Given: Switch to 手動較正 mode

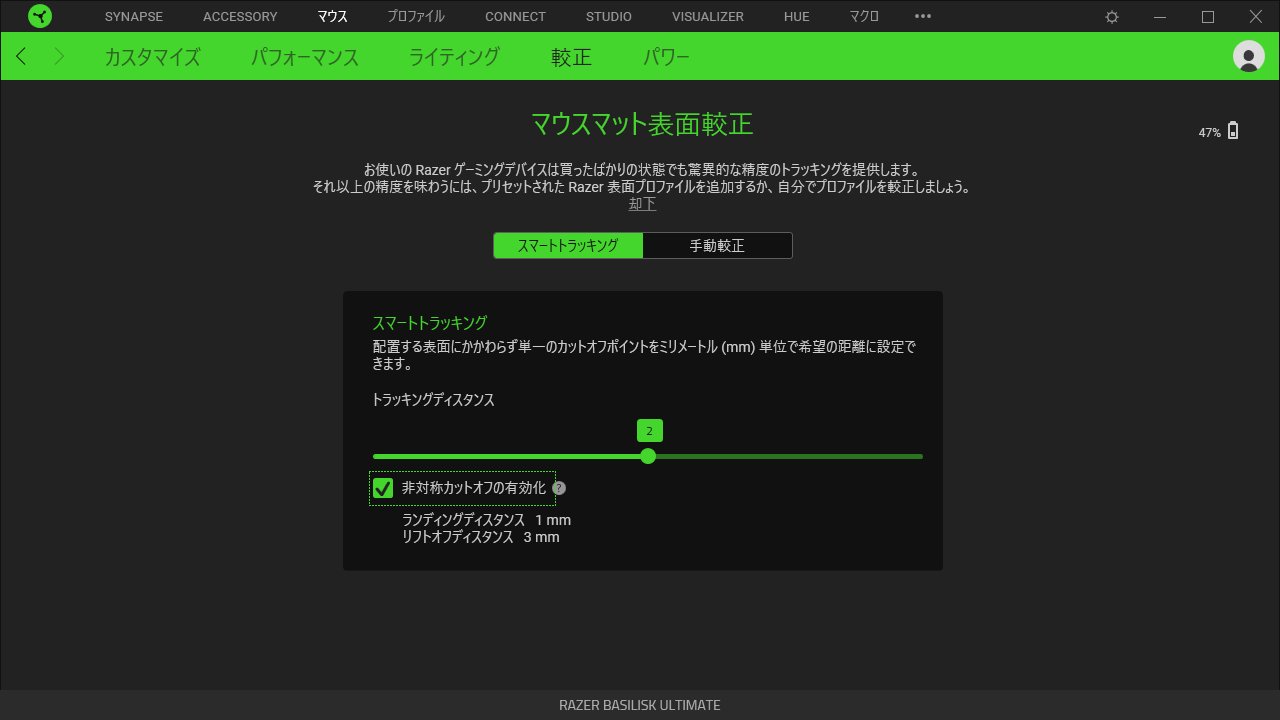Looking at the screenshot, I should click(x=717, y=246).
